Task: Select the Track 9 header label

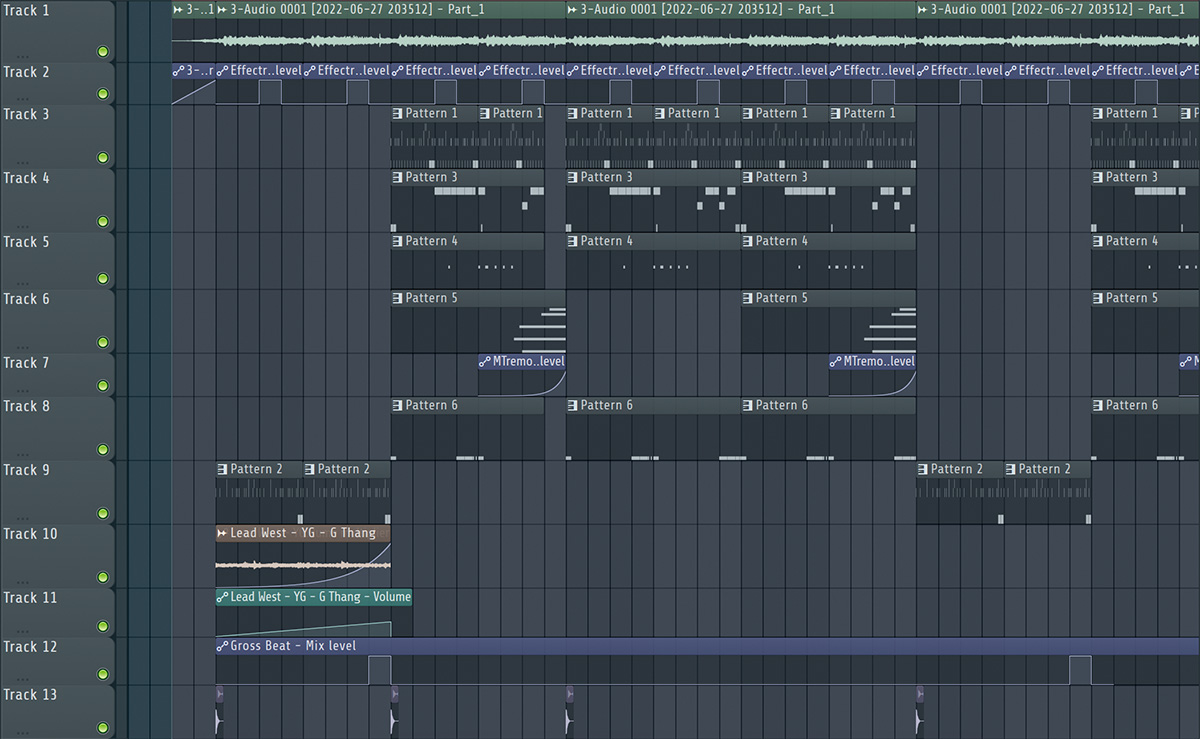Action: click(26, 470)
